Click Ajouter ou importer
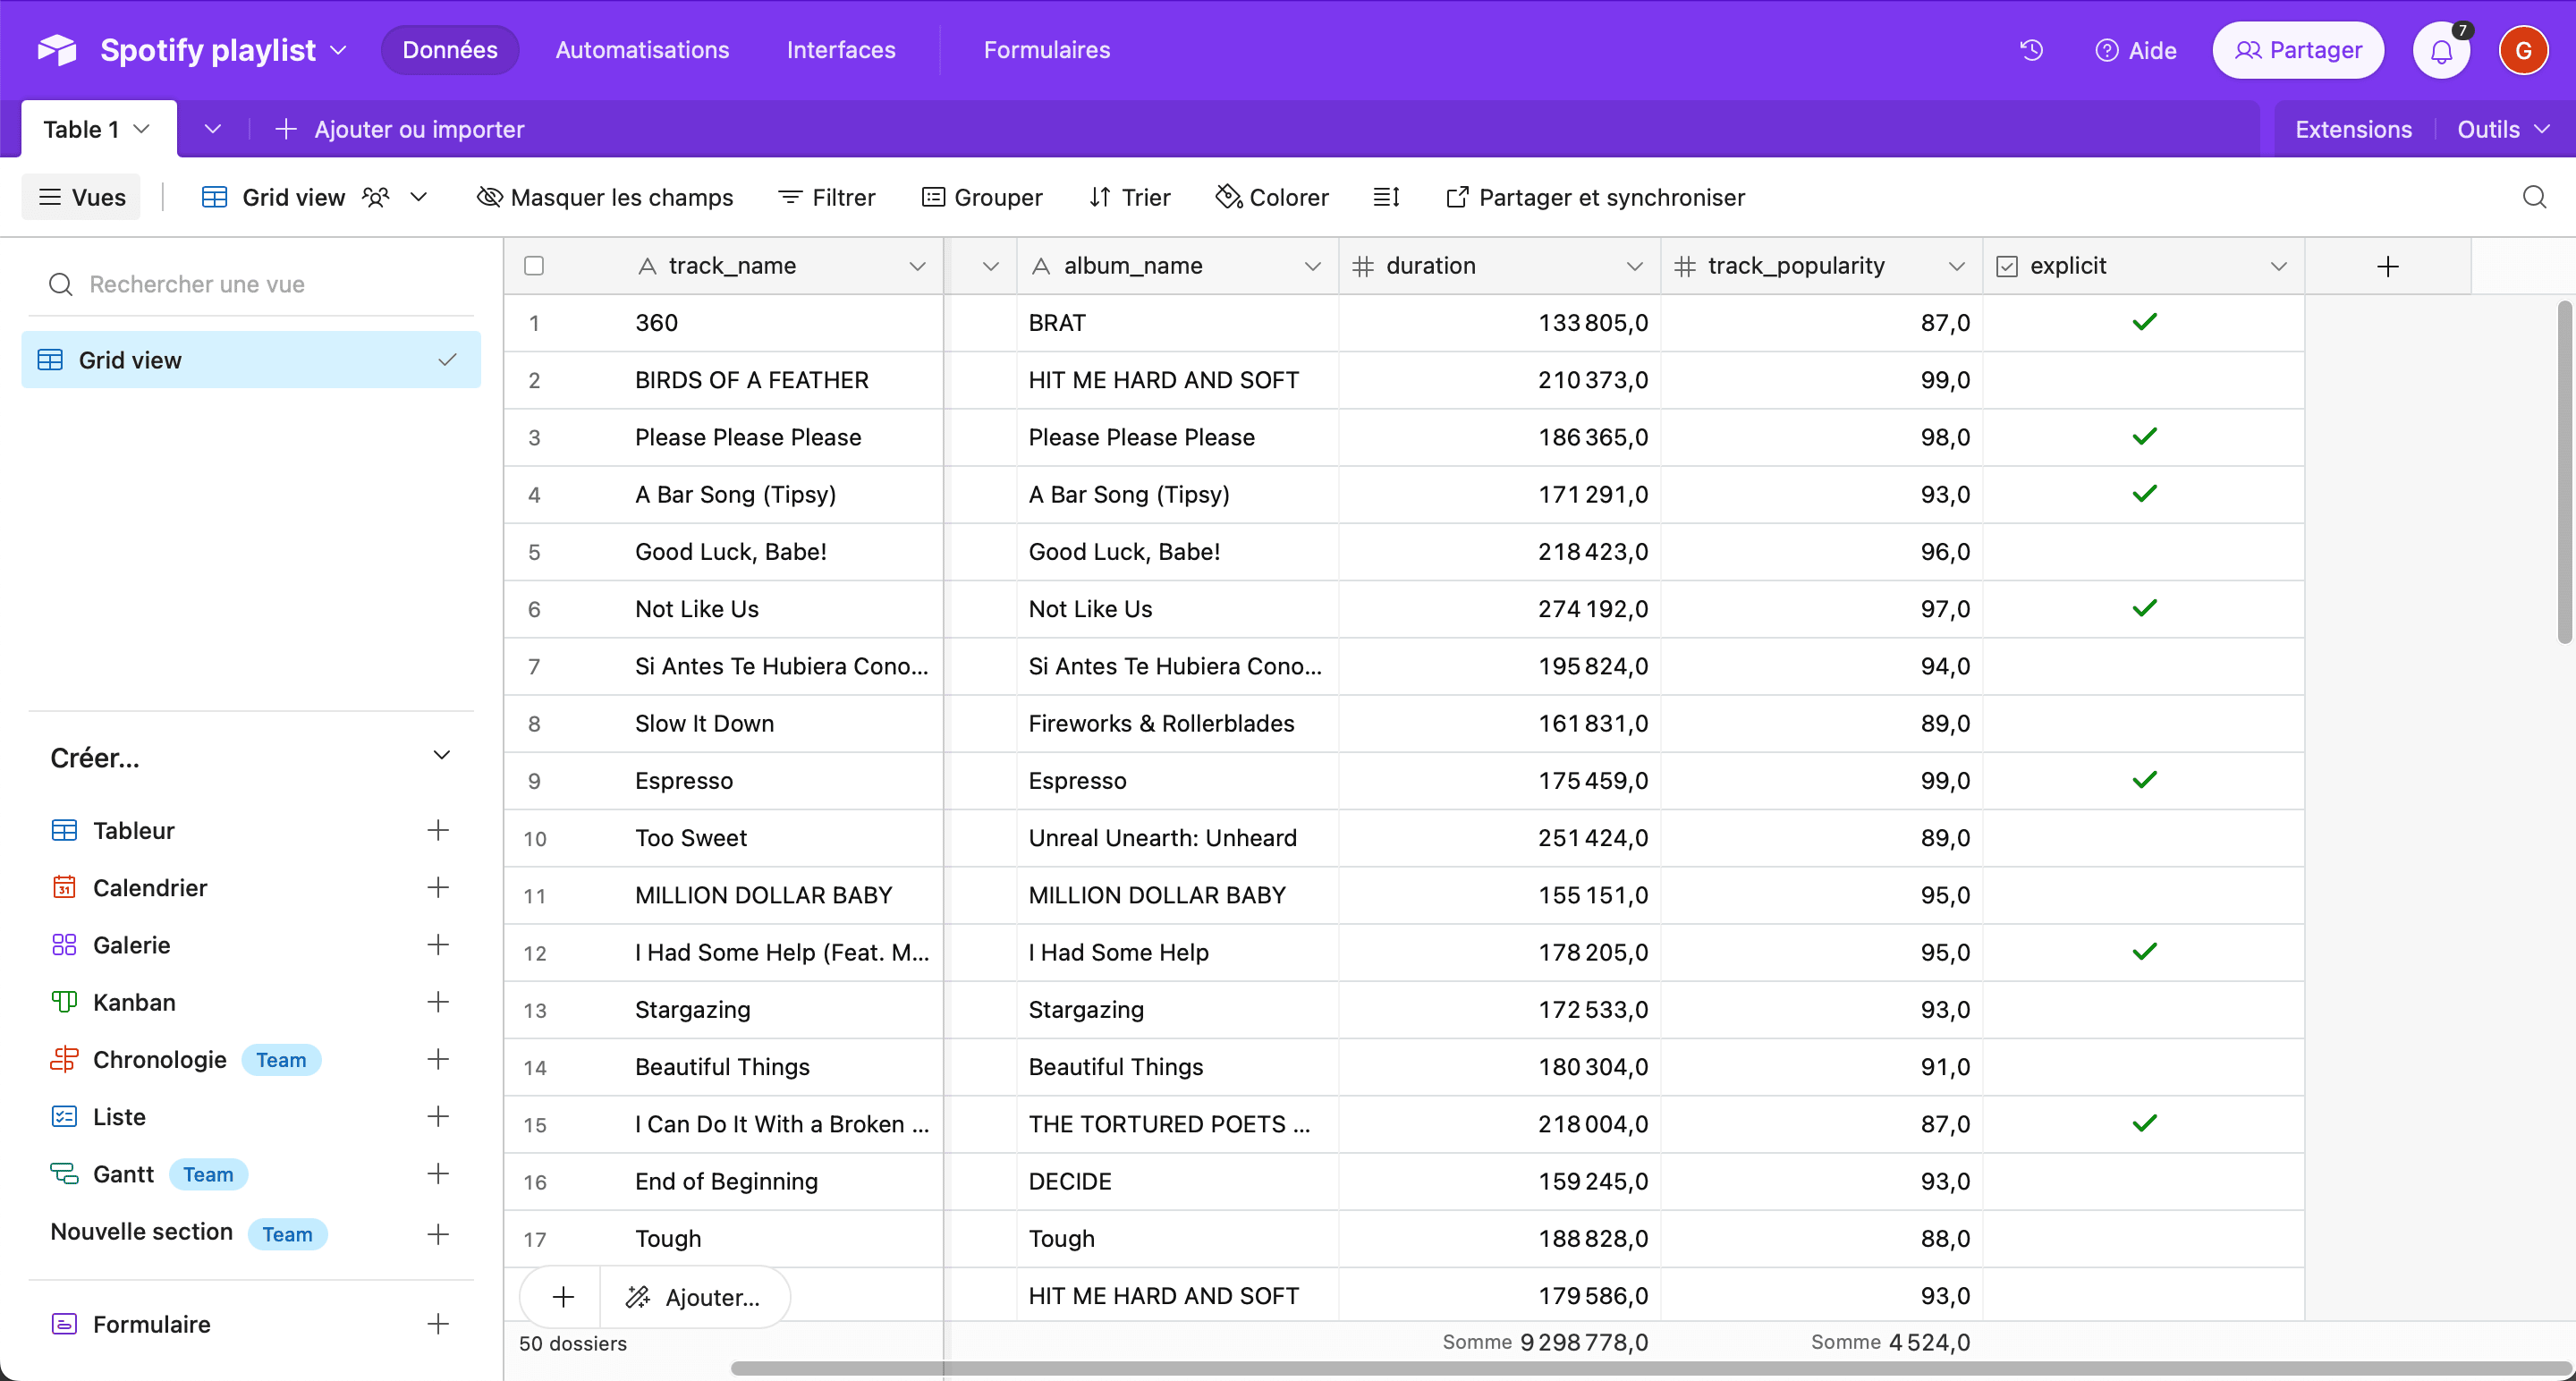The height and width of the screenshot is (1381, 2576). click(400, 129)
